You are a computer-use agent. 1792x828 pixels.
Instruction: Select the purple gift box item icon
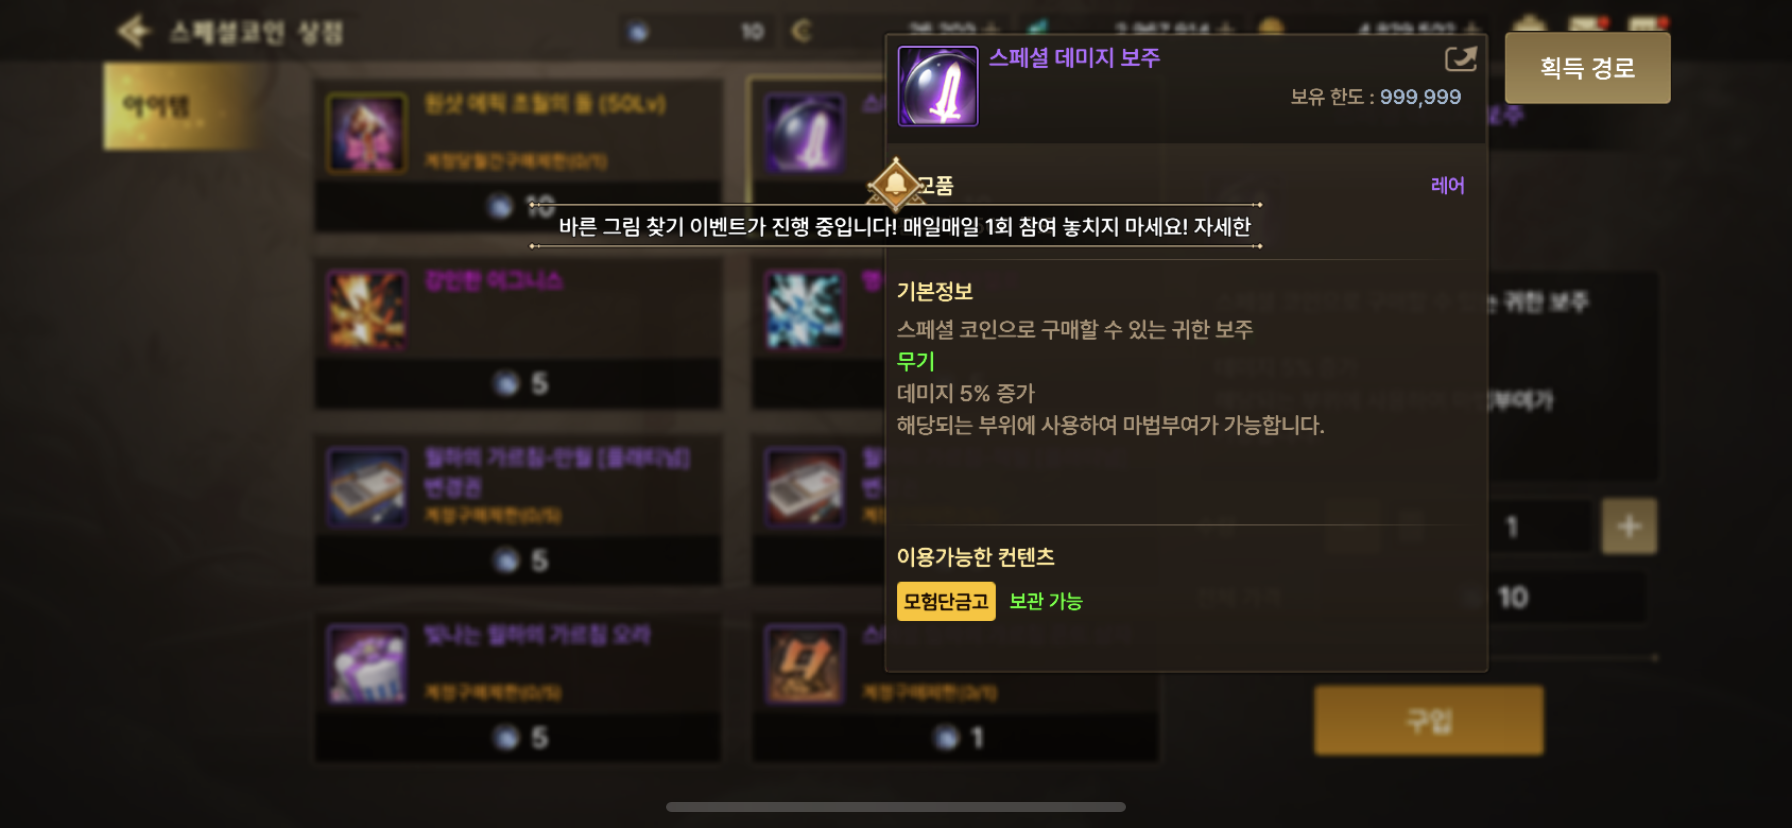click(x=367, y=665)
